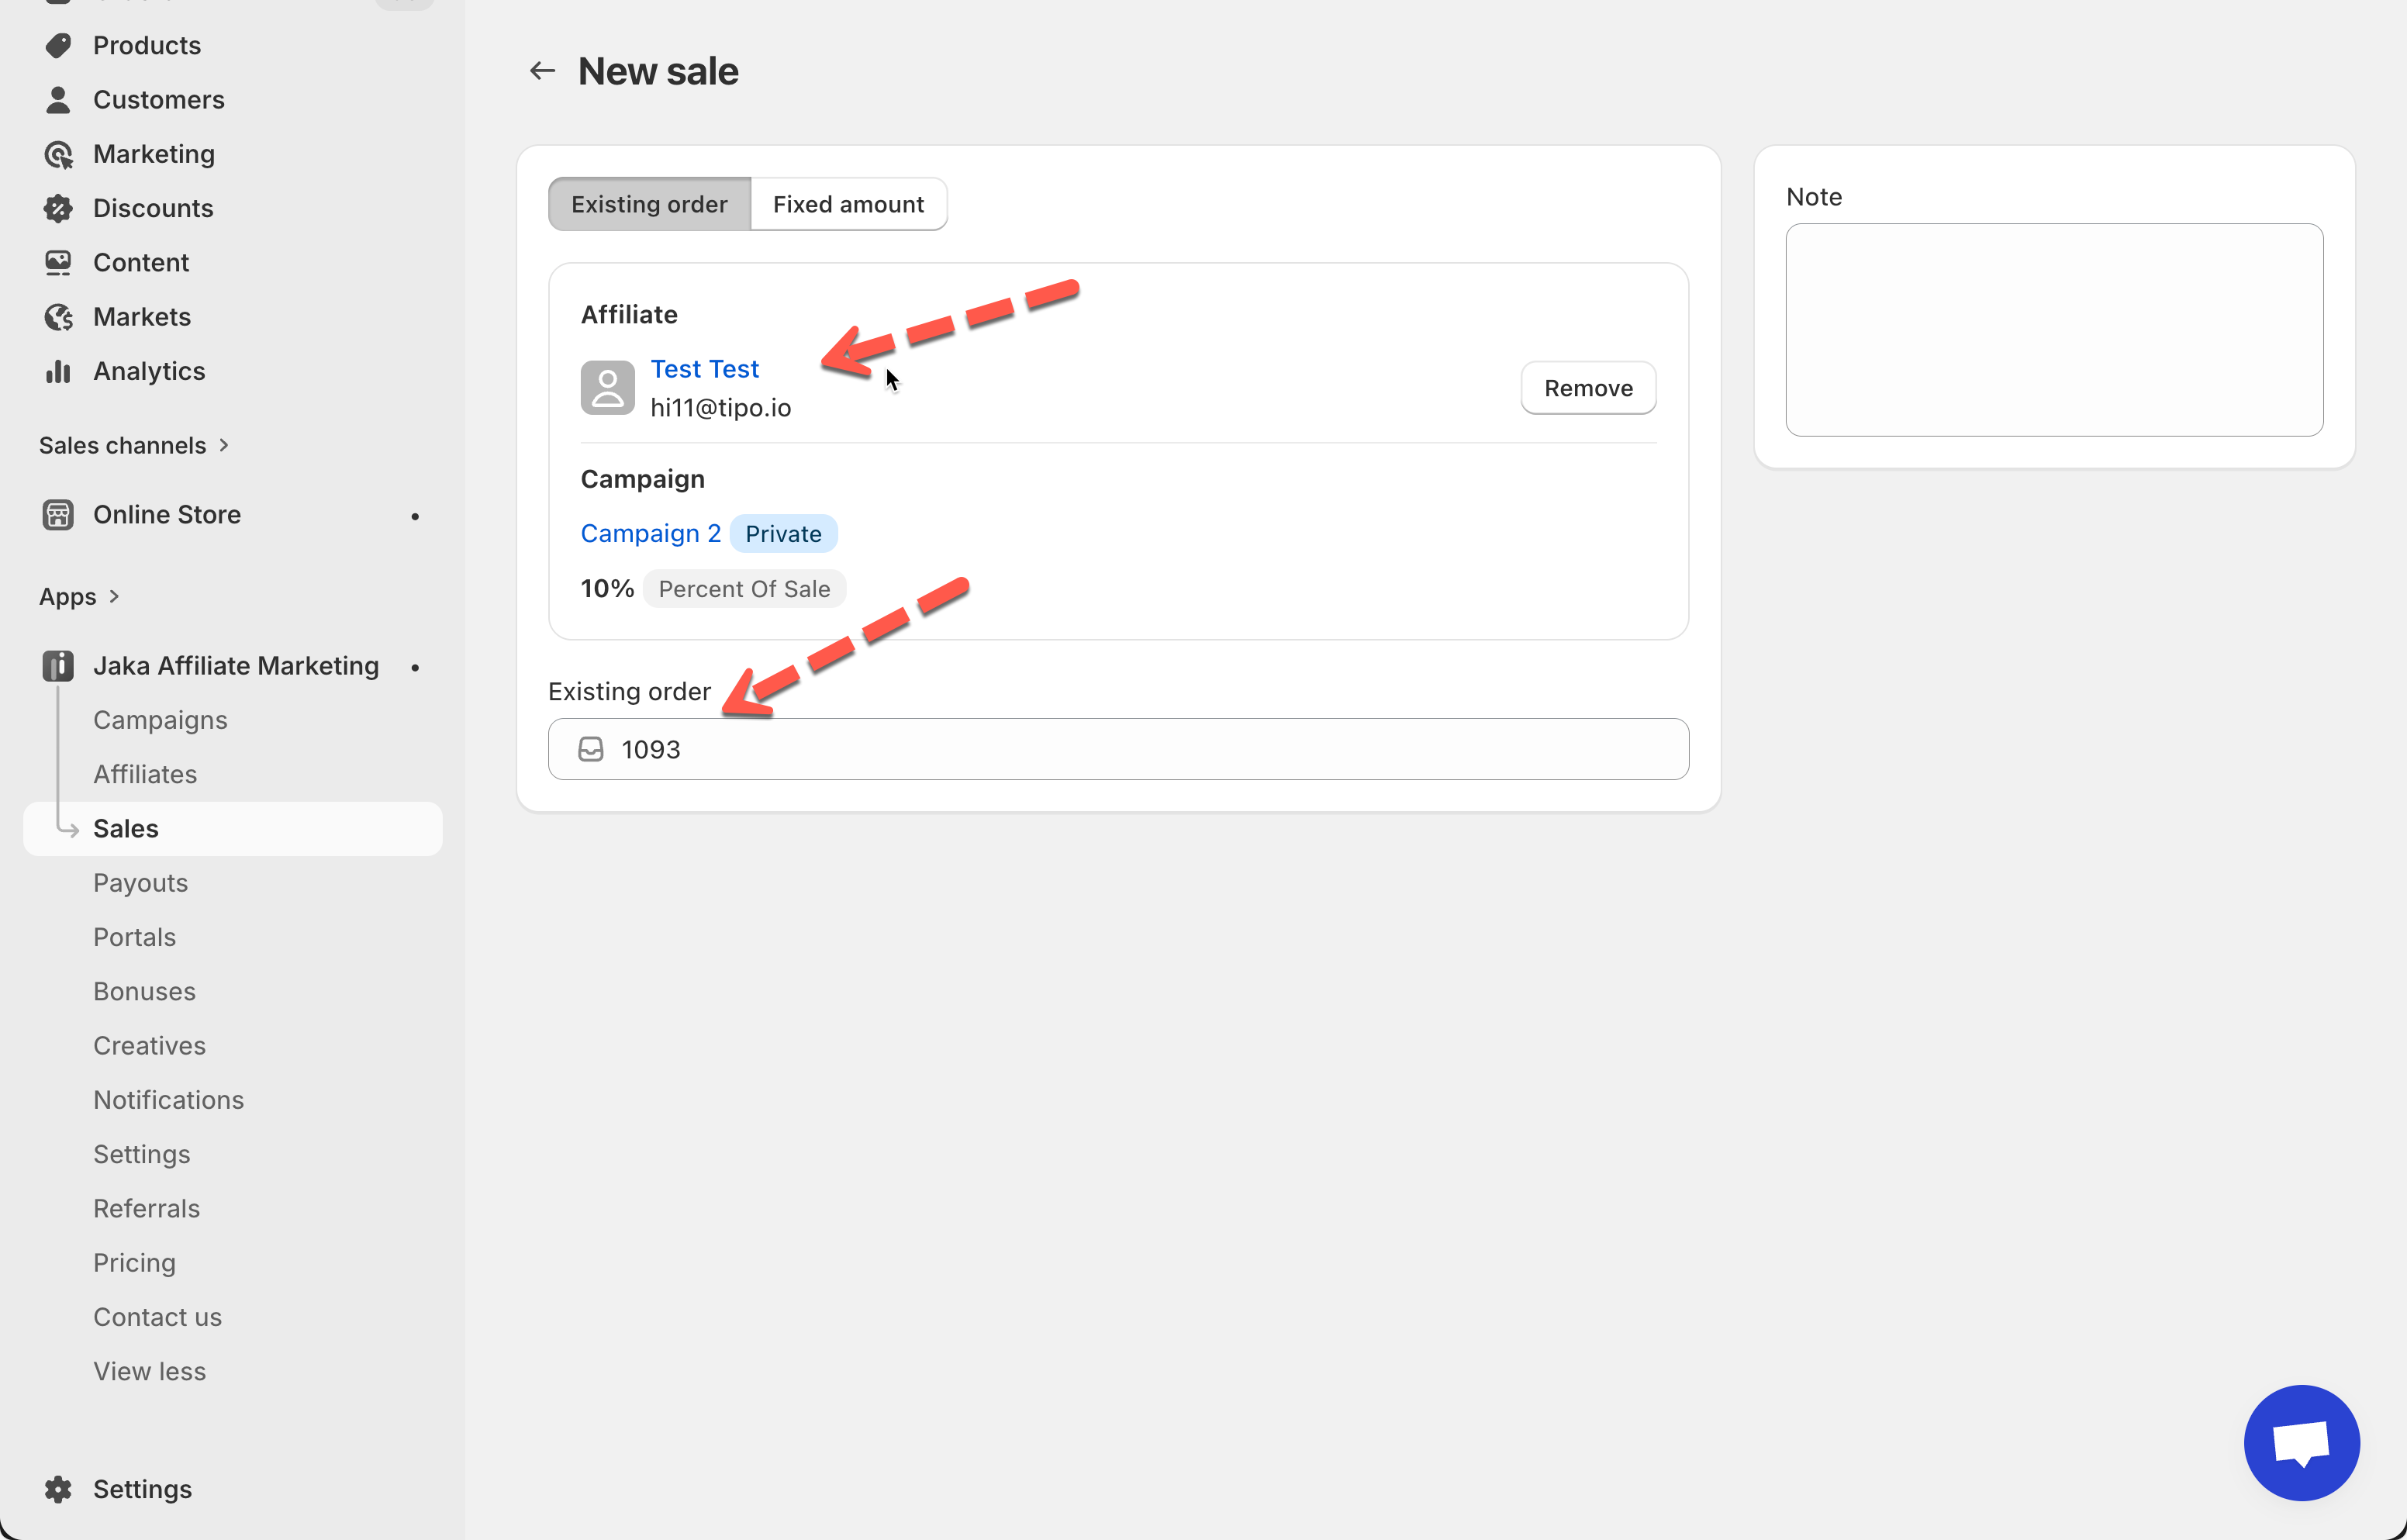2407x1540 pixels.
Task: Go to Affiliates in app menu
Action: pos(145,774)
